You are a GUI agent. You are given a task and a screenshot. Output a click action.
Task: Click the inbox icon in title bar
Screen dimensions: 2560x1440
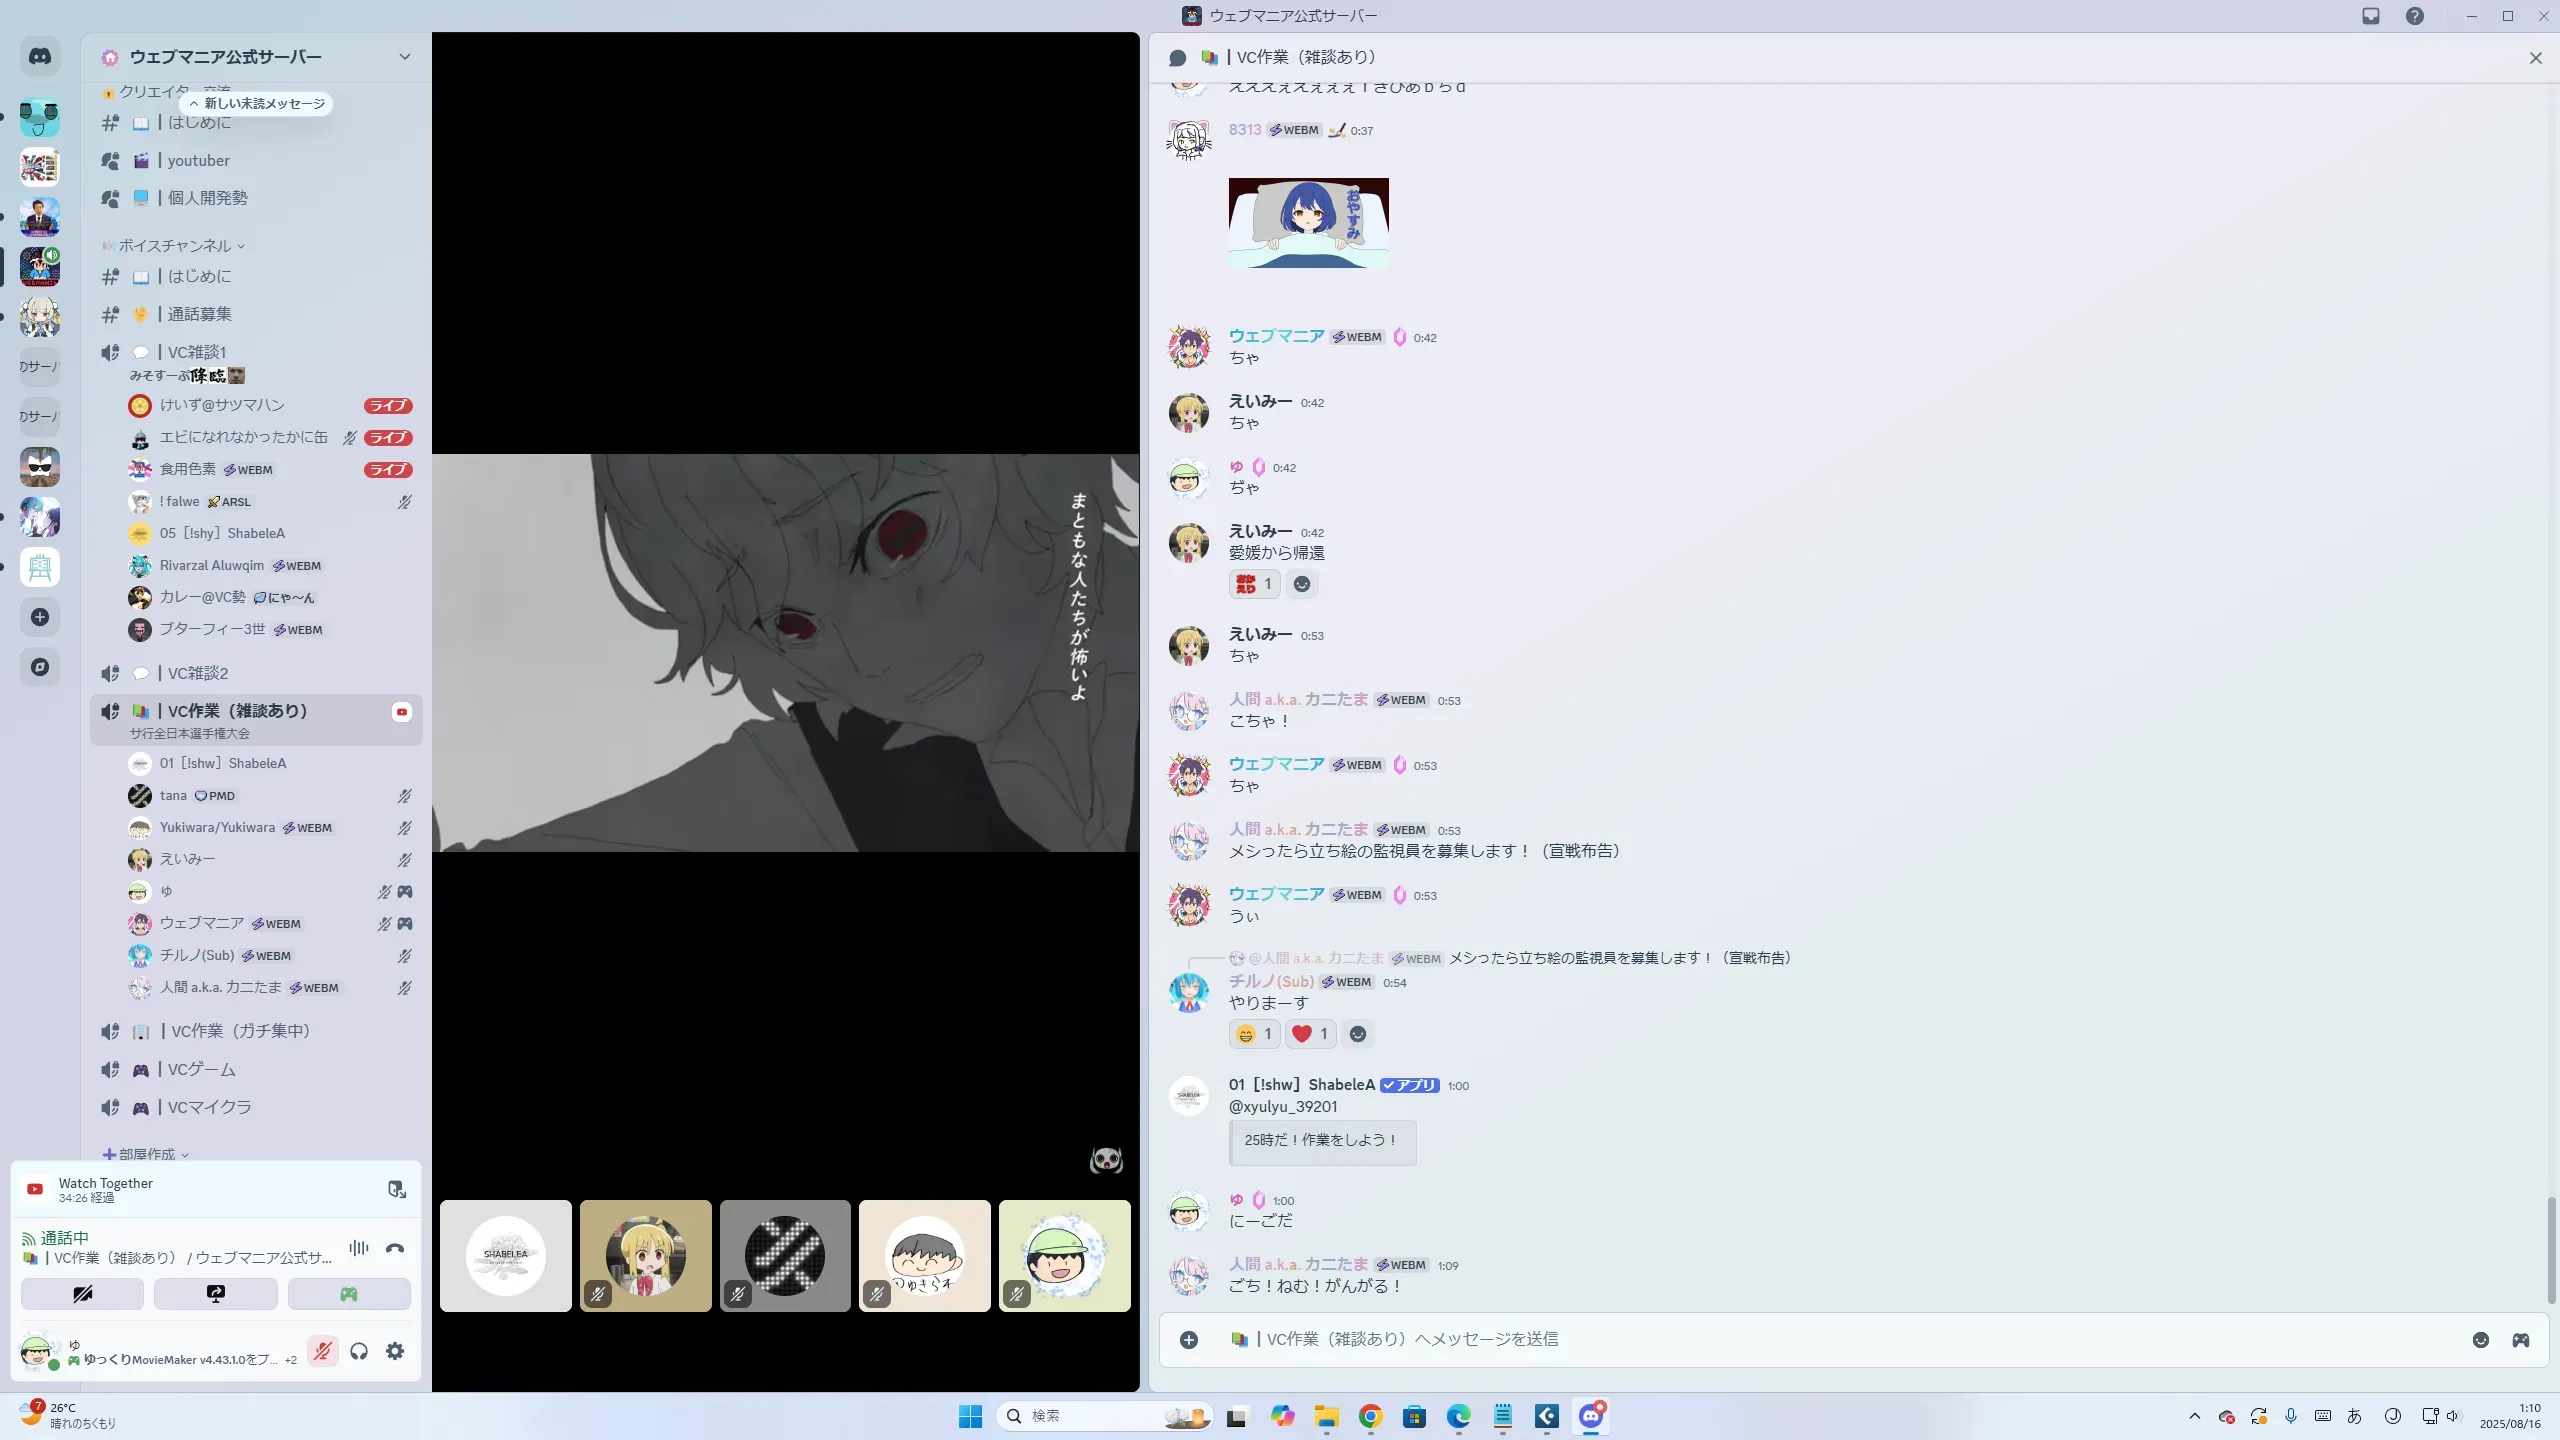(2371, 16)
